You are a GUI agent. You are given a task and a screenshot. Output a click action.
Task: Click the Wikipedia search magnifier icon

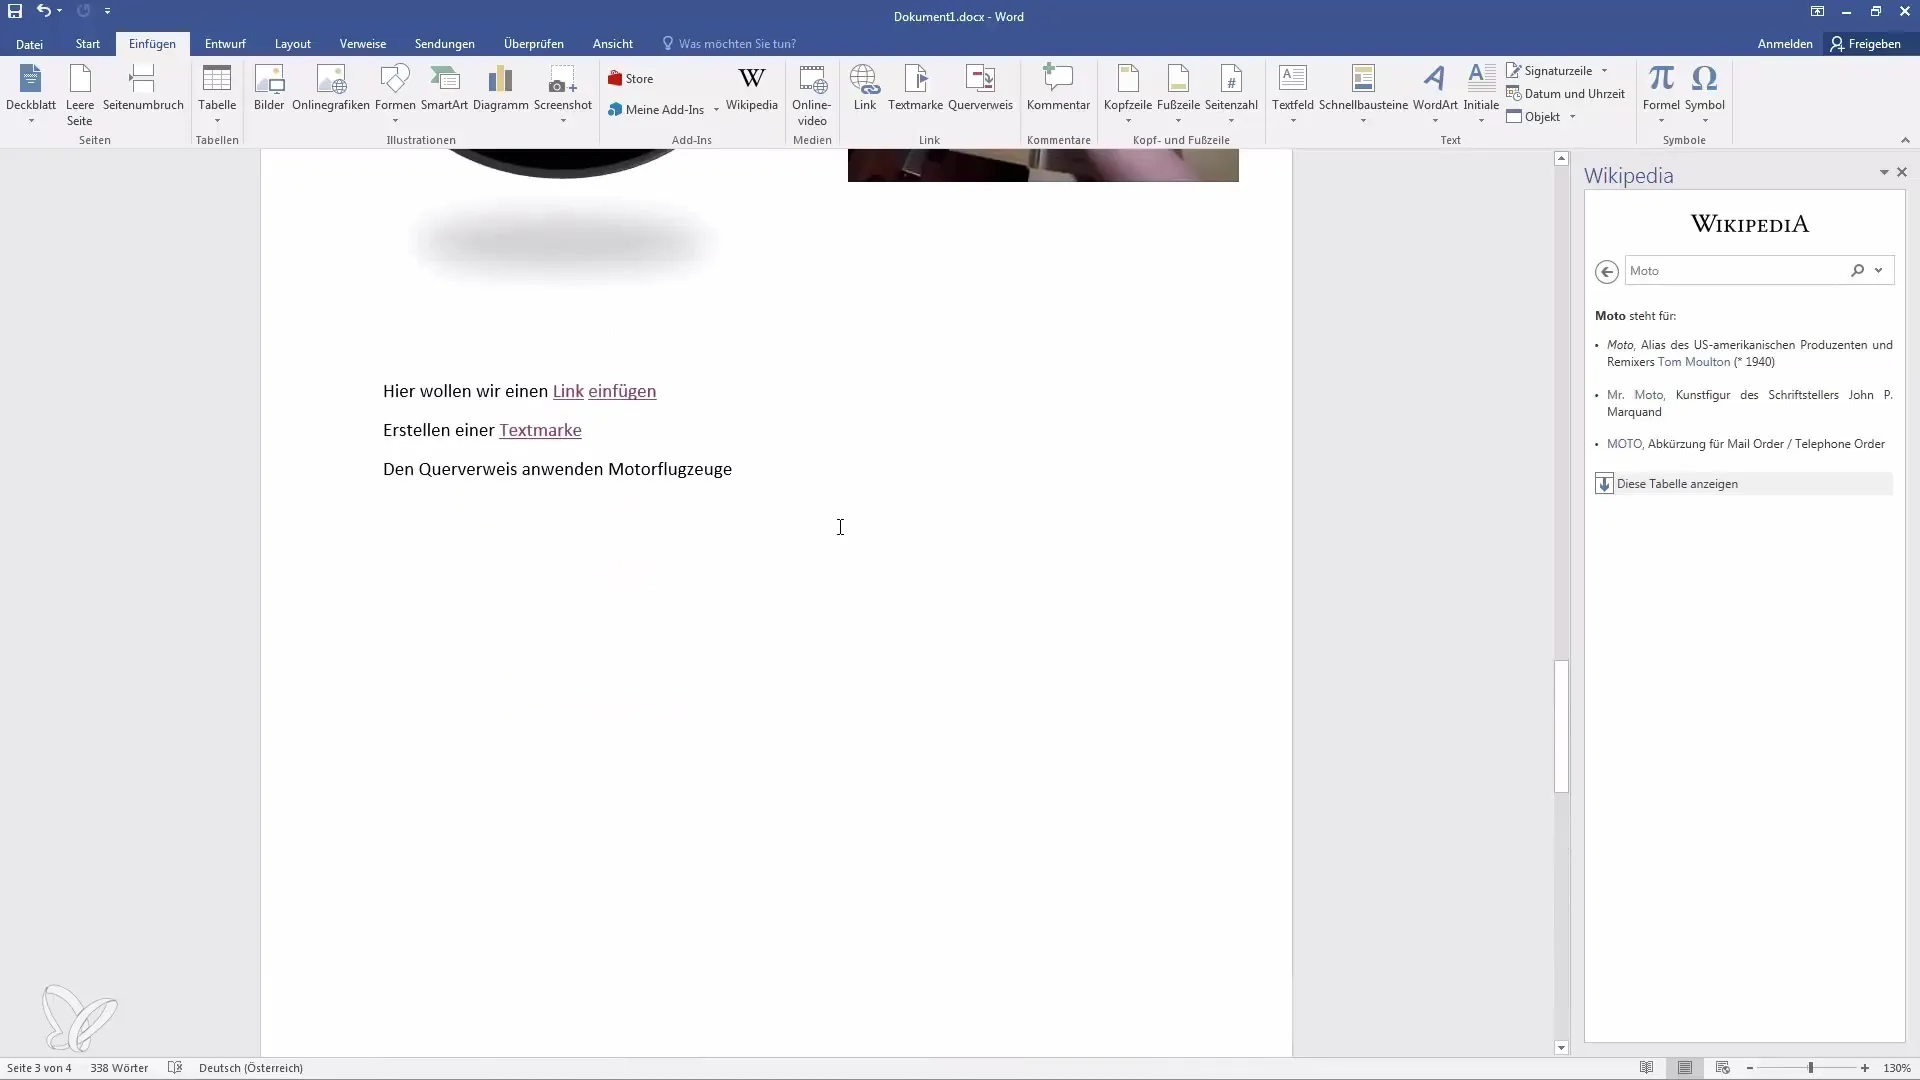click(1857, 271)
